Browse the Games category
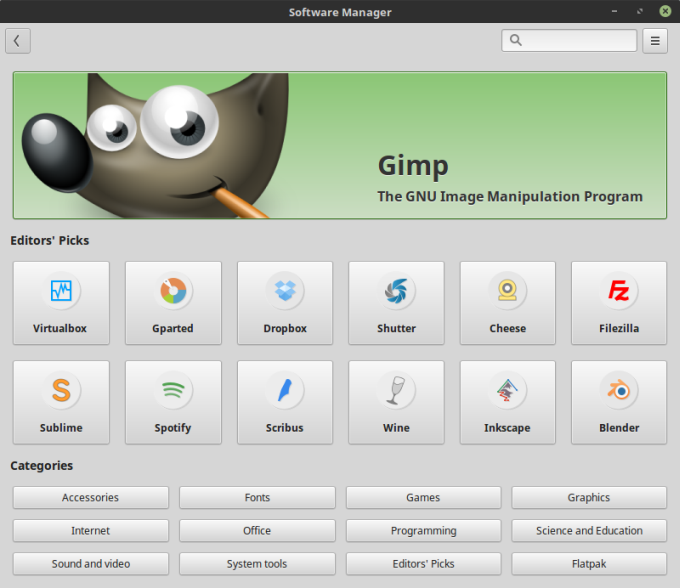Image resolution: width=680 pixels, height=588 pixels. point(423,497)
